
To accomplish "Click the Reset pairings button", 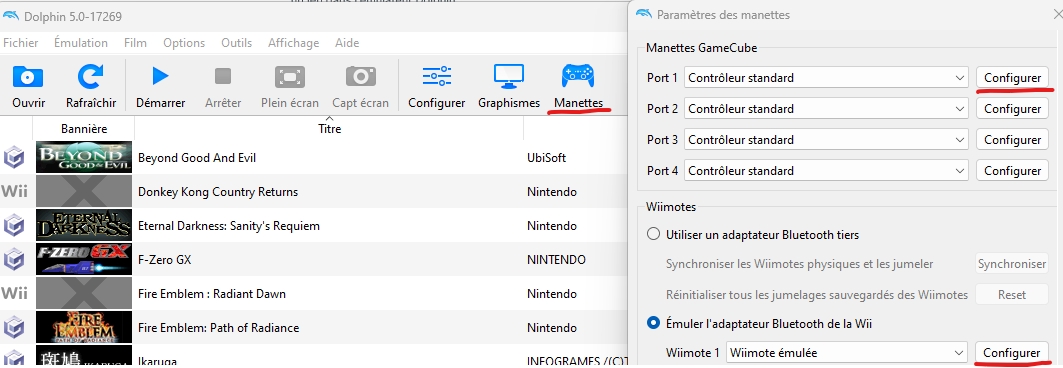I will [1012, 295].
